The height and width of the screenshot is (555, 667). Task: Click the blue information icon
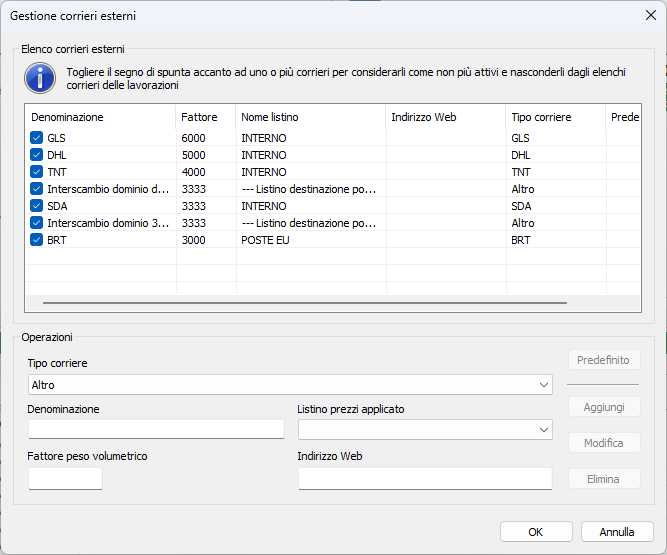click(x=40, y=77)
